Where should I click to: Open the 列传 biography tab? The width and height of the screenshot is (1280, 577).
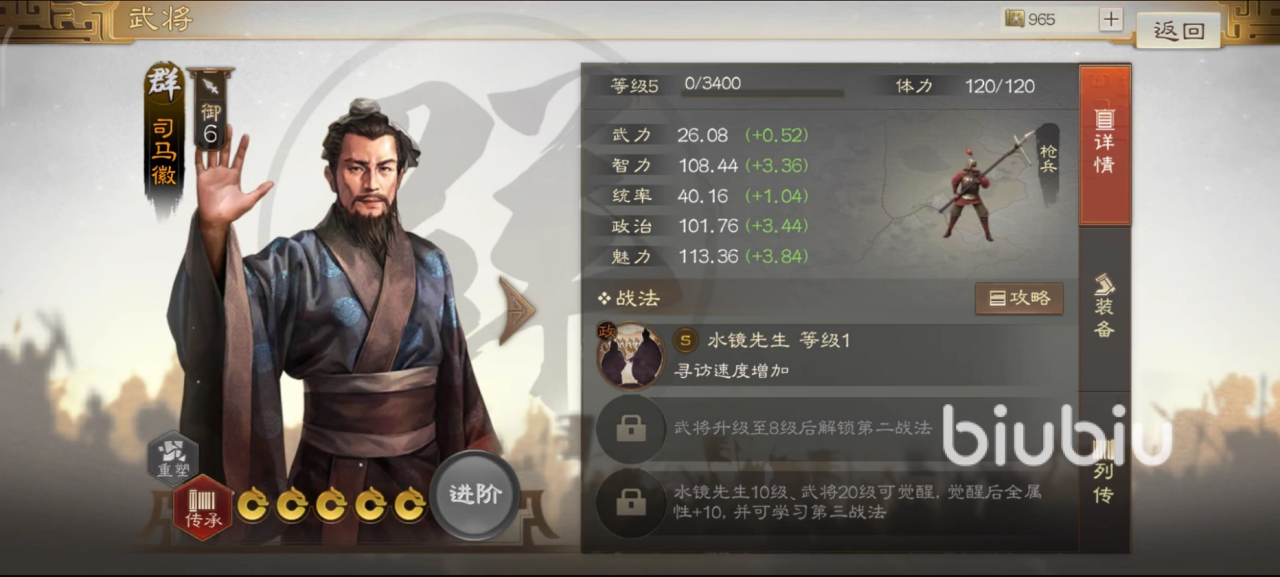(1105, 470)
